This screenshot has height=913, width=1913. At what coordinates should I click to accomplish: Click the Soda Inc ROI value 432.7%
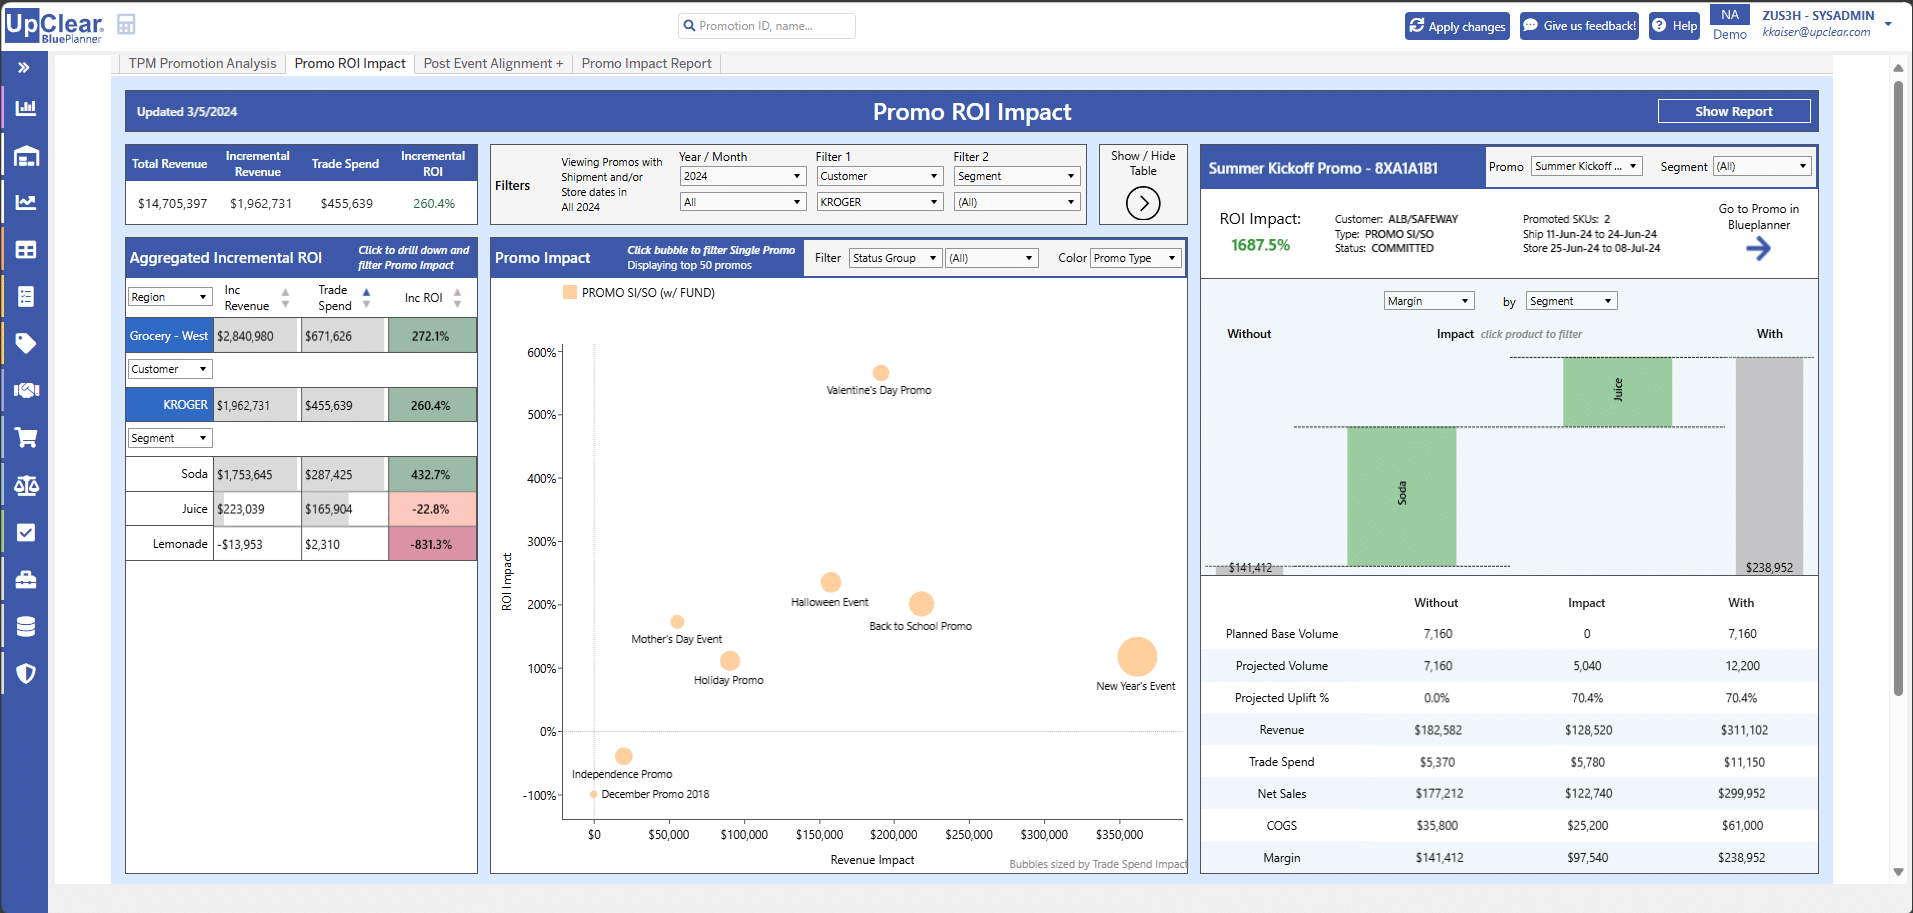point(431,475)
